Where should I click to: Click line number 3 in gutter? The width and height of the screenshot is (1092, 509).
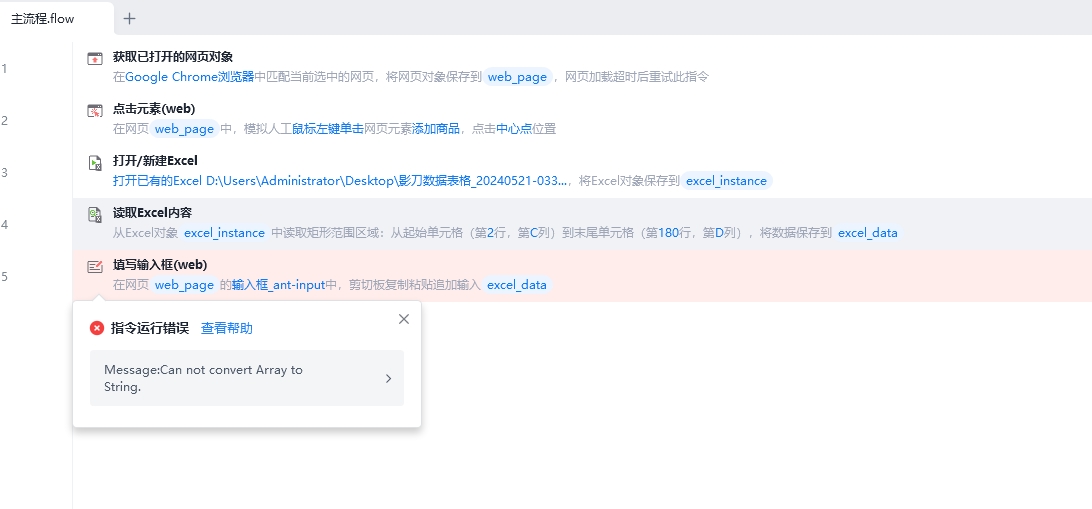(x=4, y=172)
